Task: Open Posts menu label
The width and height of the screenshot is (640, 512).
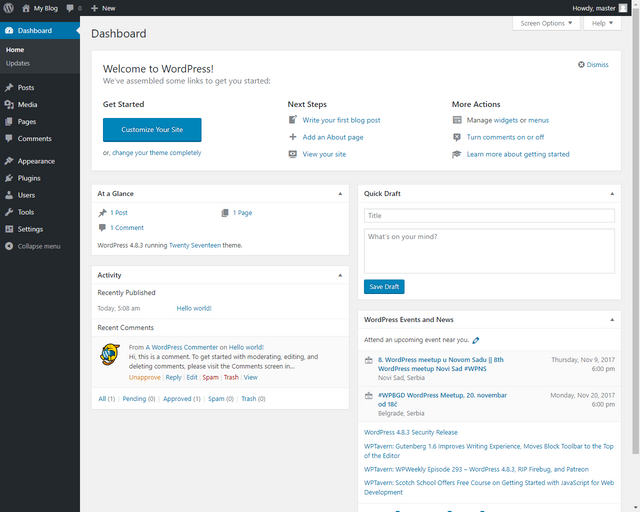Action: pos(26,87)
